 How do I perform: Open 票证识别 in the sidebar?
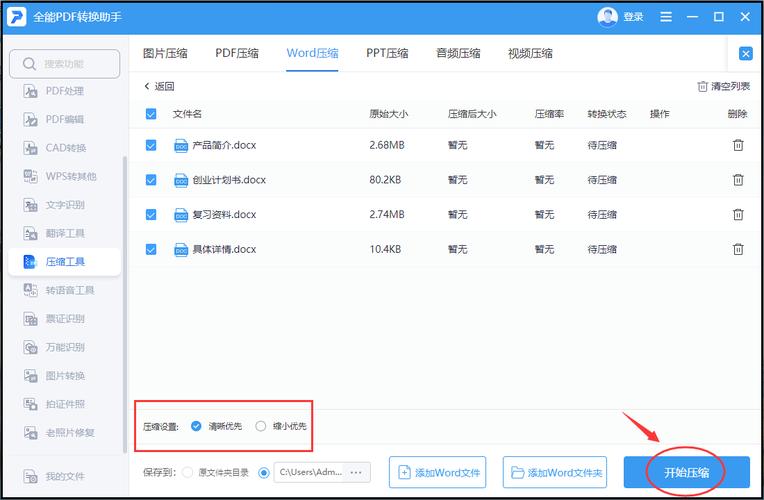coord(54,319)
